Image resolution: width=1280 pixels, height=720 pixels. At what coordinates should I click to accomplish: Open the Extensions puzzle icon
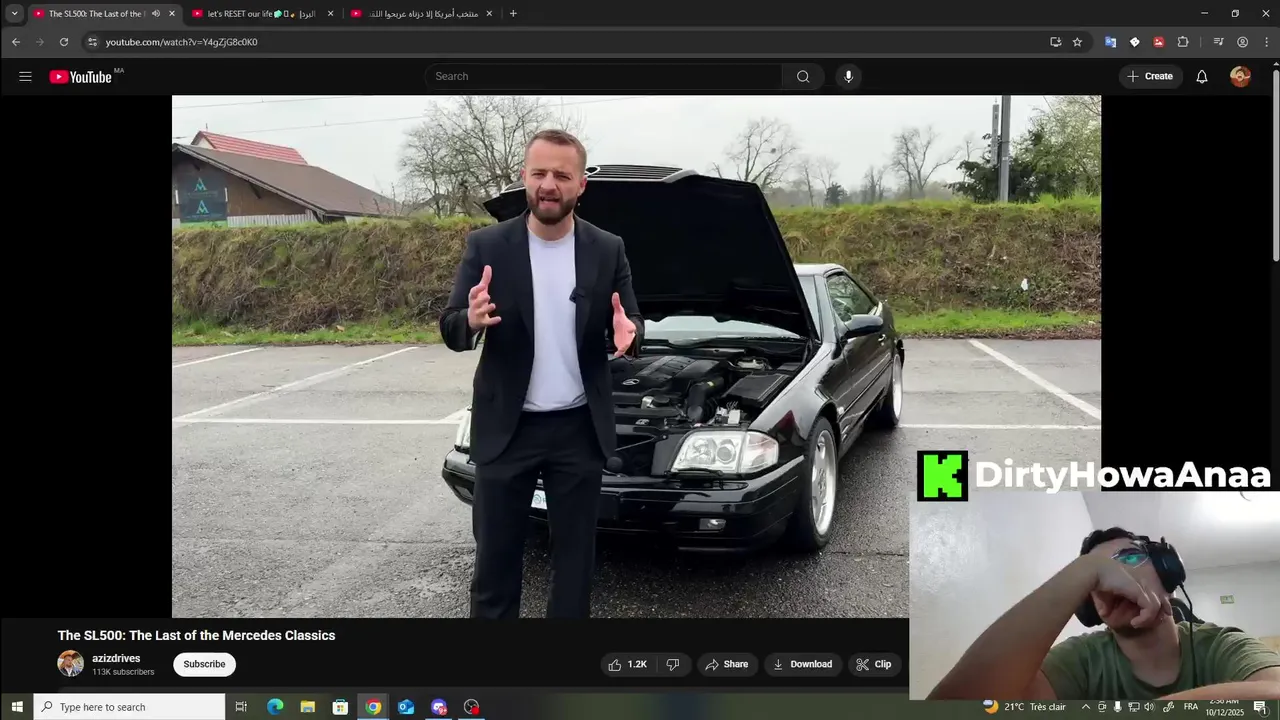(x=1183, y=42)
